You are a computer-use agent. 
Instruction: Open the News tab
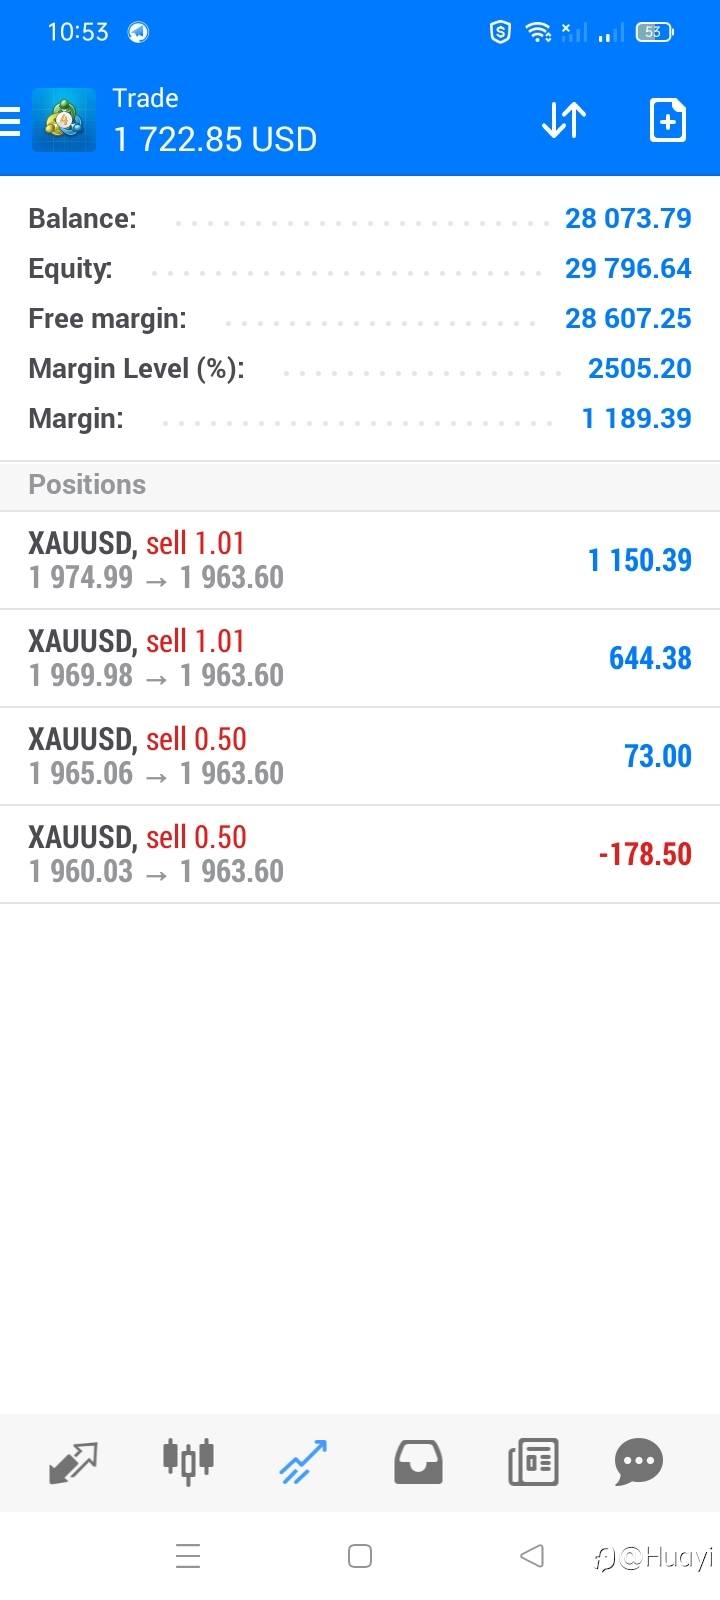[x=533, y=1462]
